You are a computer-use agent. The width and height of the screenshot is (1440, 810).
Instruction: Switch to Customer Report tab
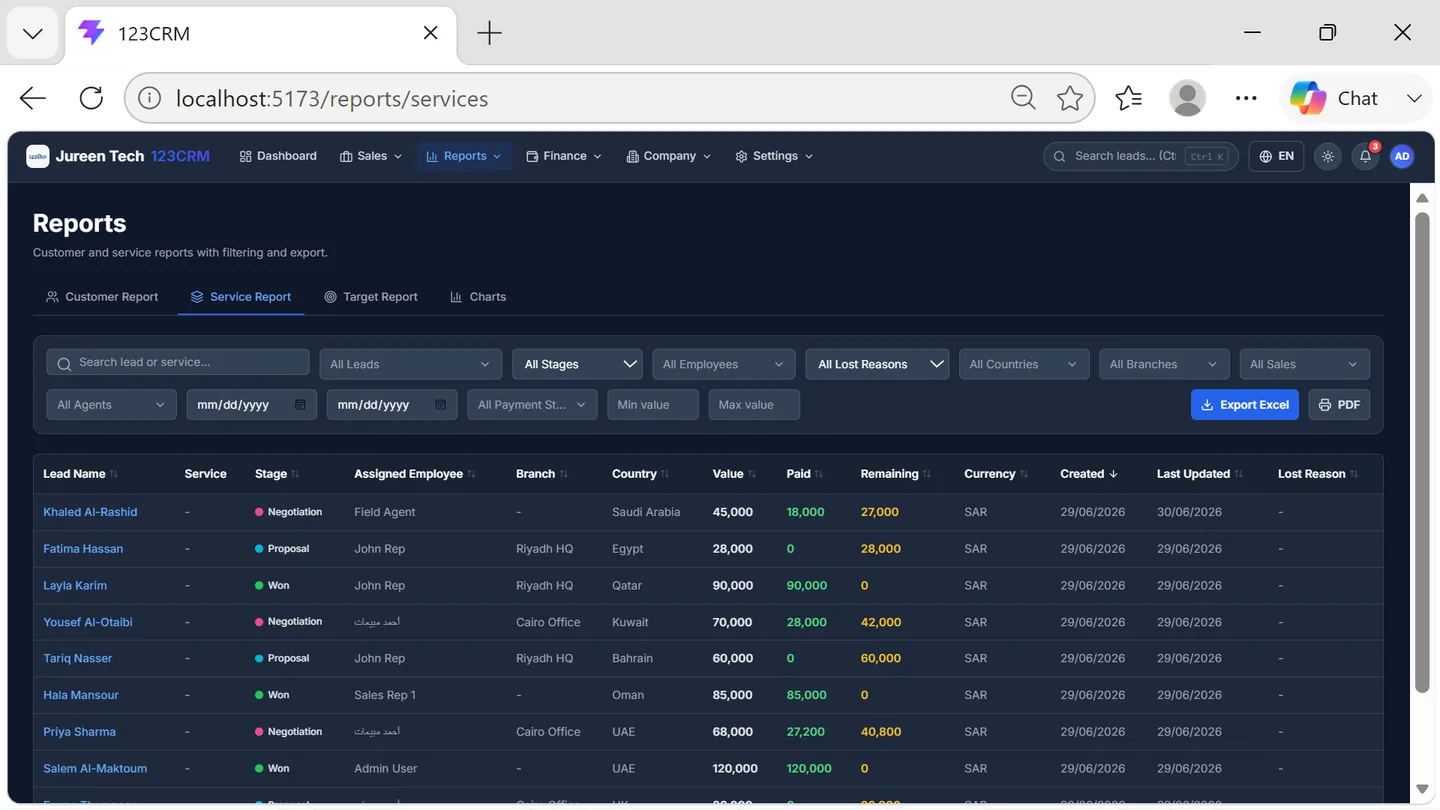click(x=102, y=297)
